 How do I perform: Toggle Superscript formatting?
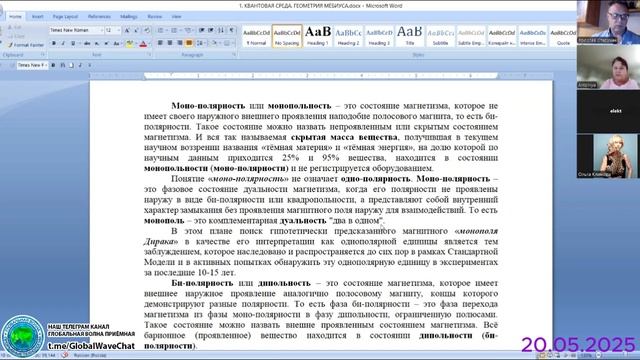[x=106, y=43]
